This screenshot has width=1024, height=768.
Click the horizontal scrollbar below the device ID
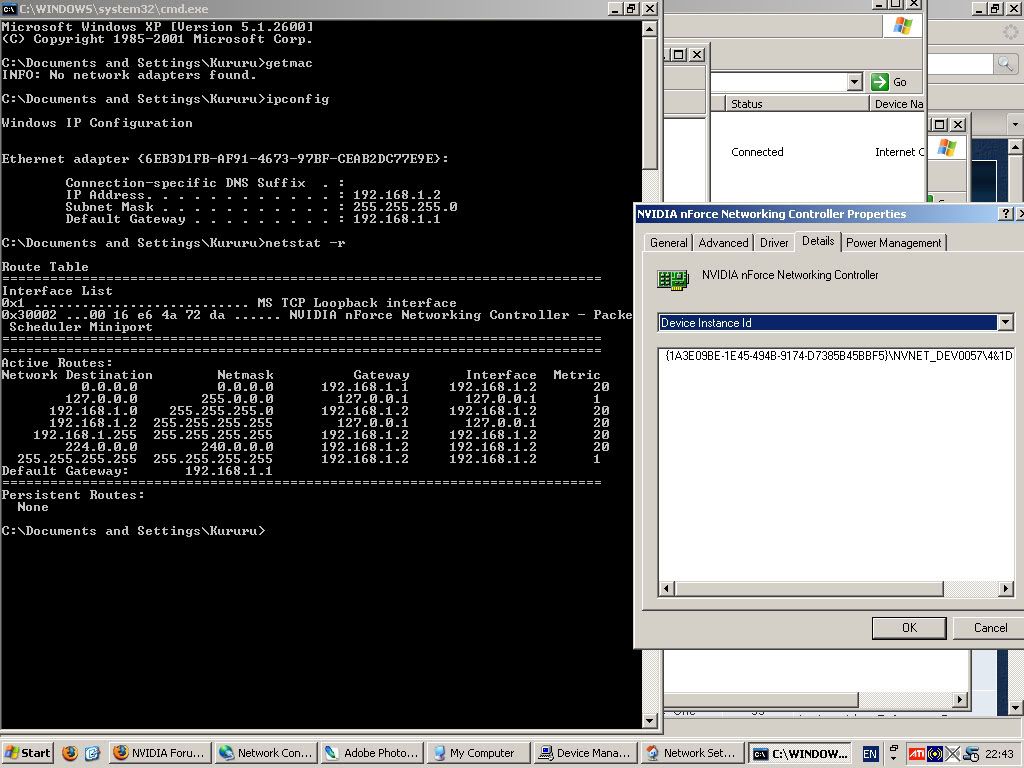pos(835,589)
